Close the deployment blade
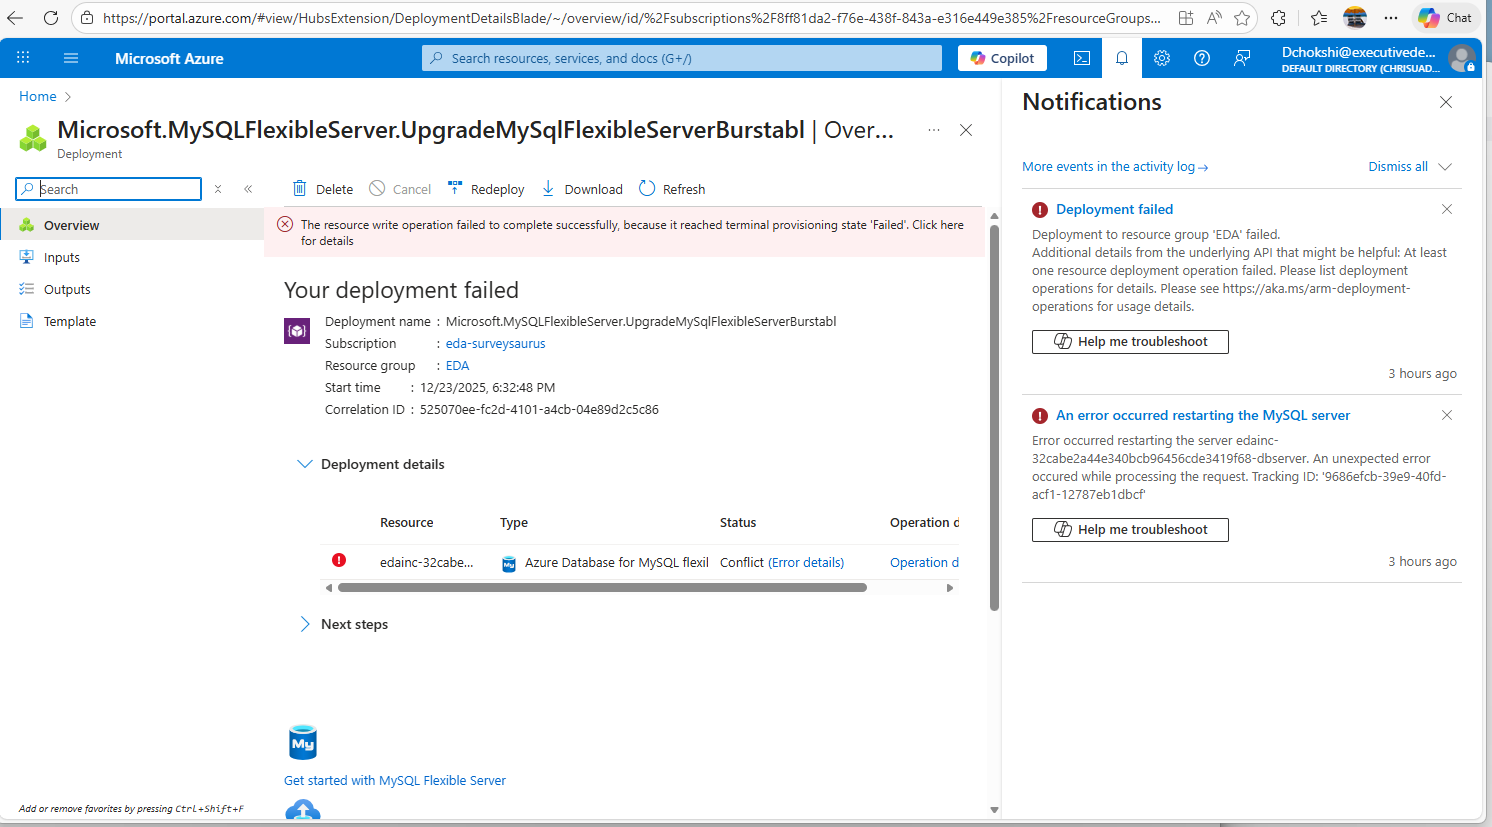Viewport: 1492px width, 827px height. coord(966,130)
